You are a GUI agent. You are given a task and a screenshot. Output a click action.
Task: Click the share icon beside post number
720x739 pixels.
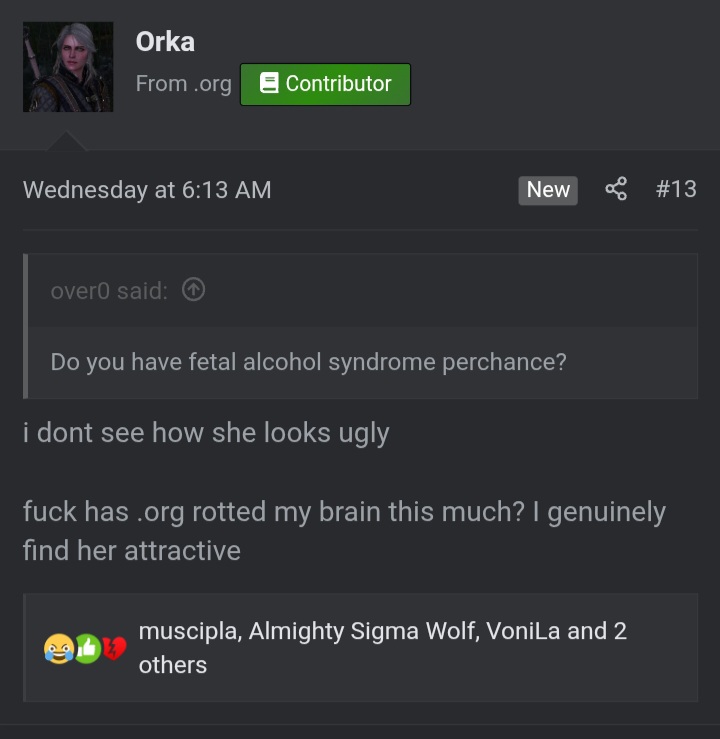(616, 189)
